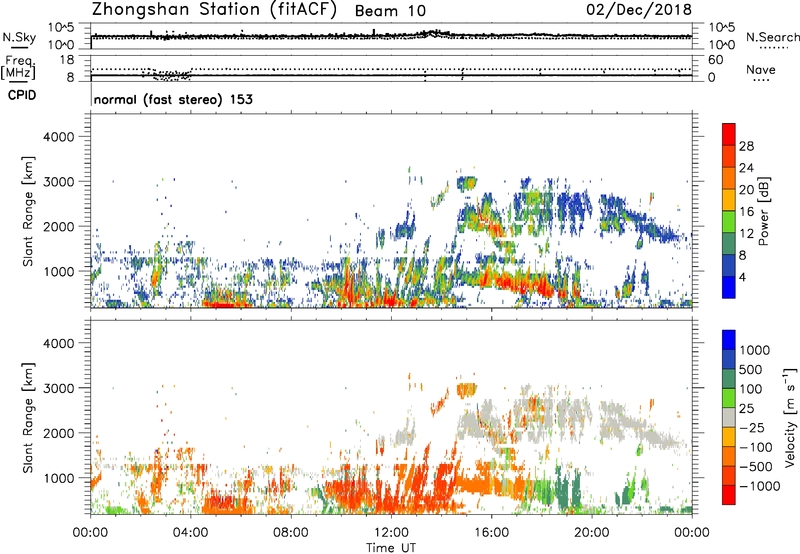Select the Velocity segment between 100 and 500
The width and height of the screenshot is (800, 554).
point(729,379)
